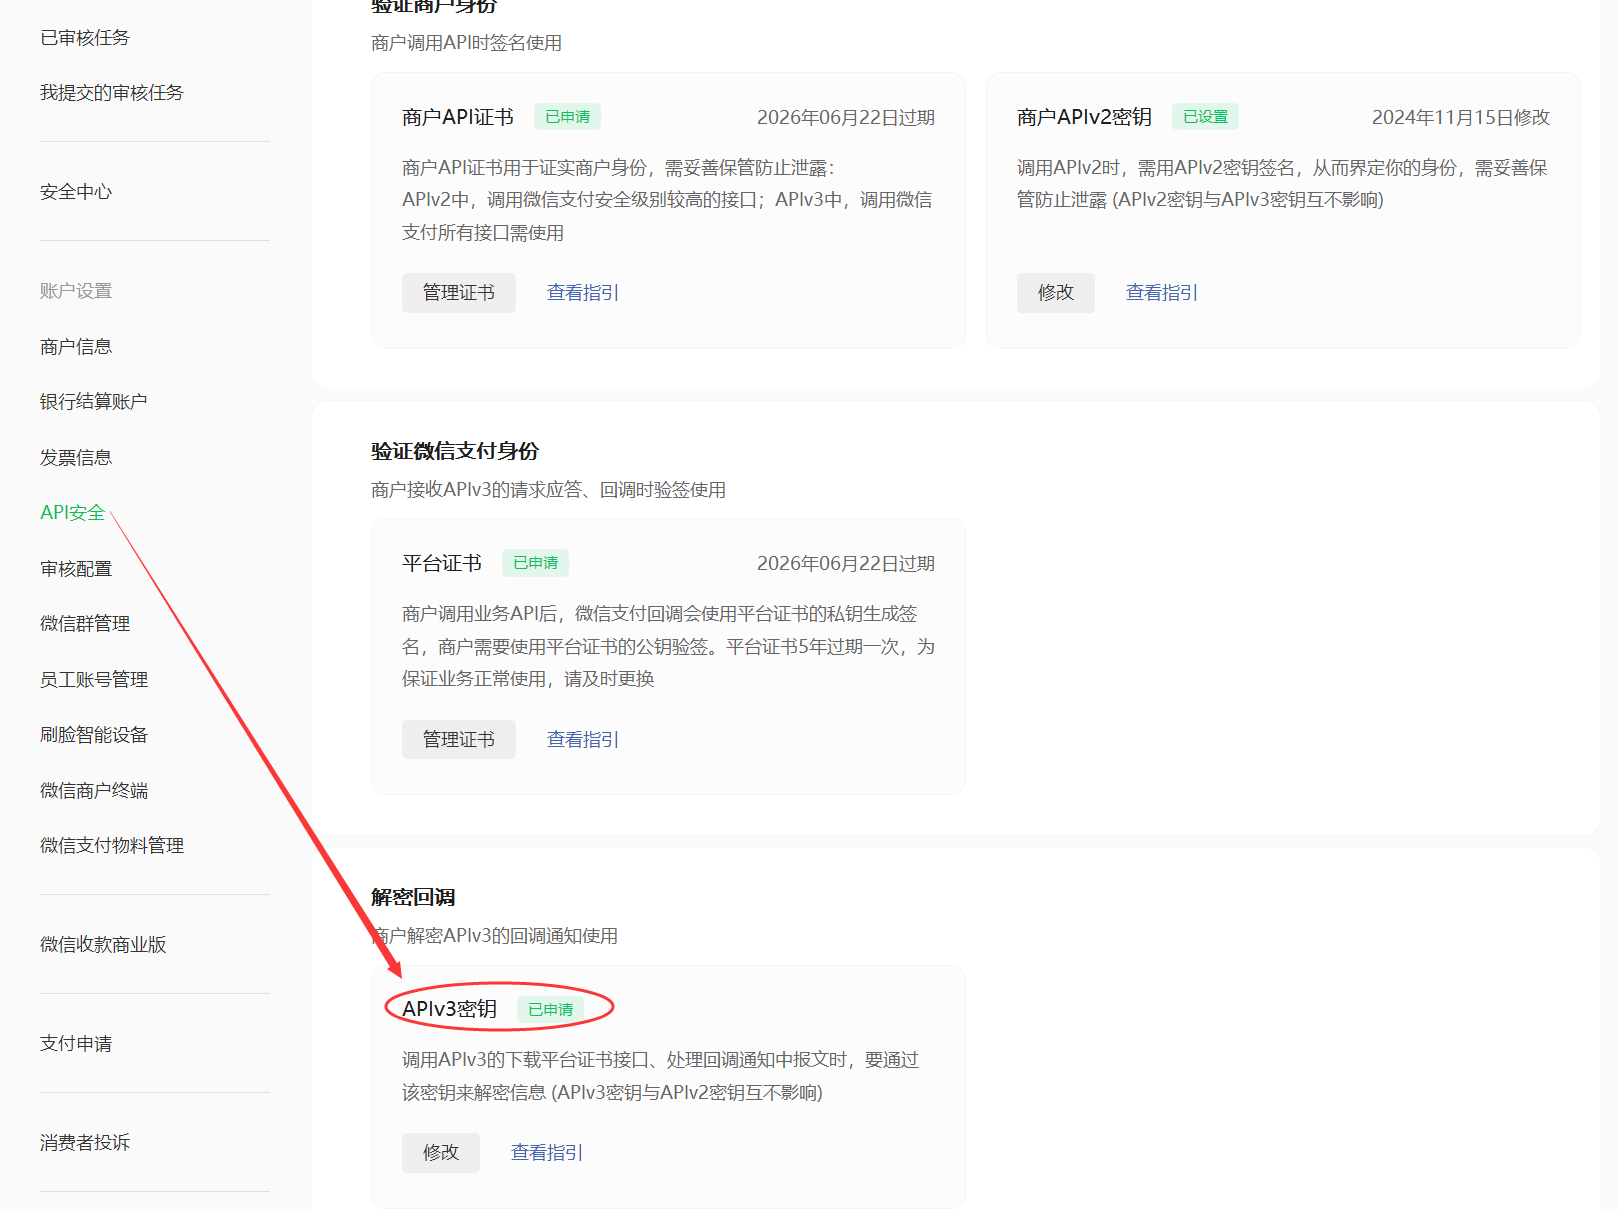Select 消费者投诉 in the sidebar

85,1143
